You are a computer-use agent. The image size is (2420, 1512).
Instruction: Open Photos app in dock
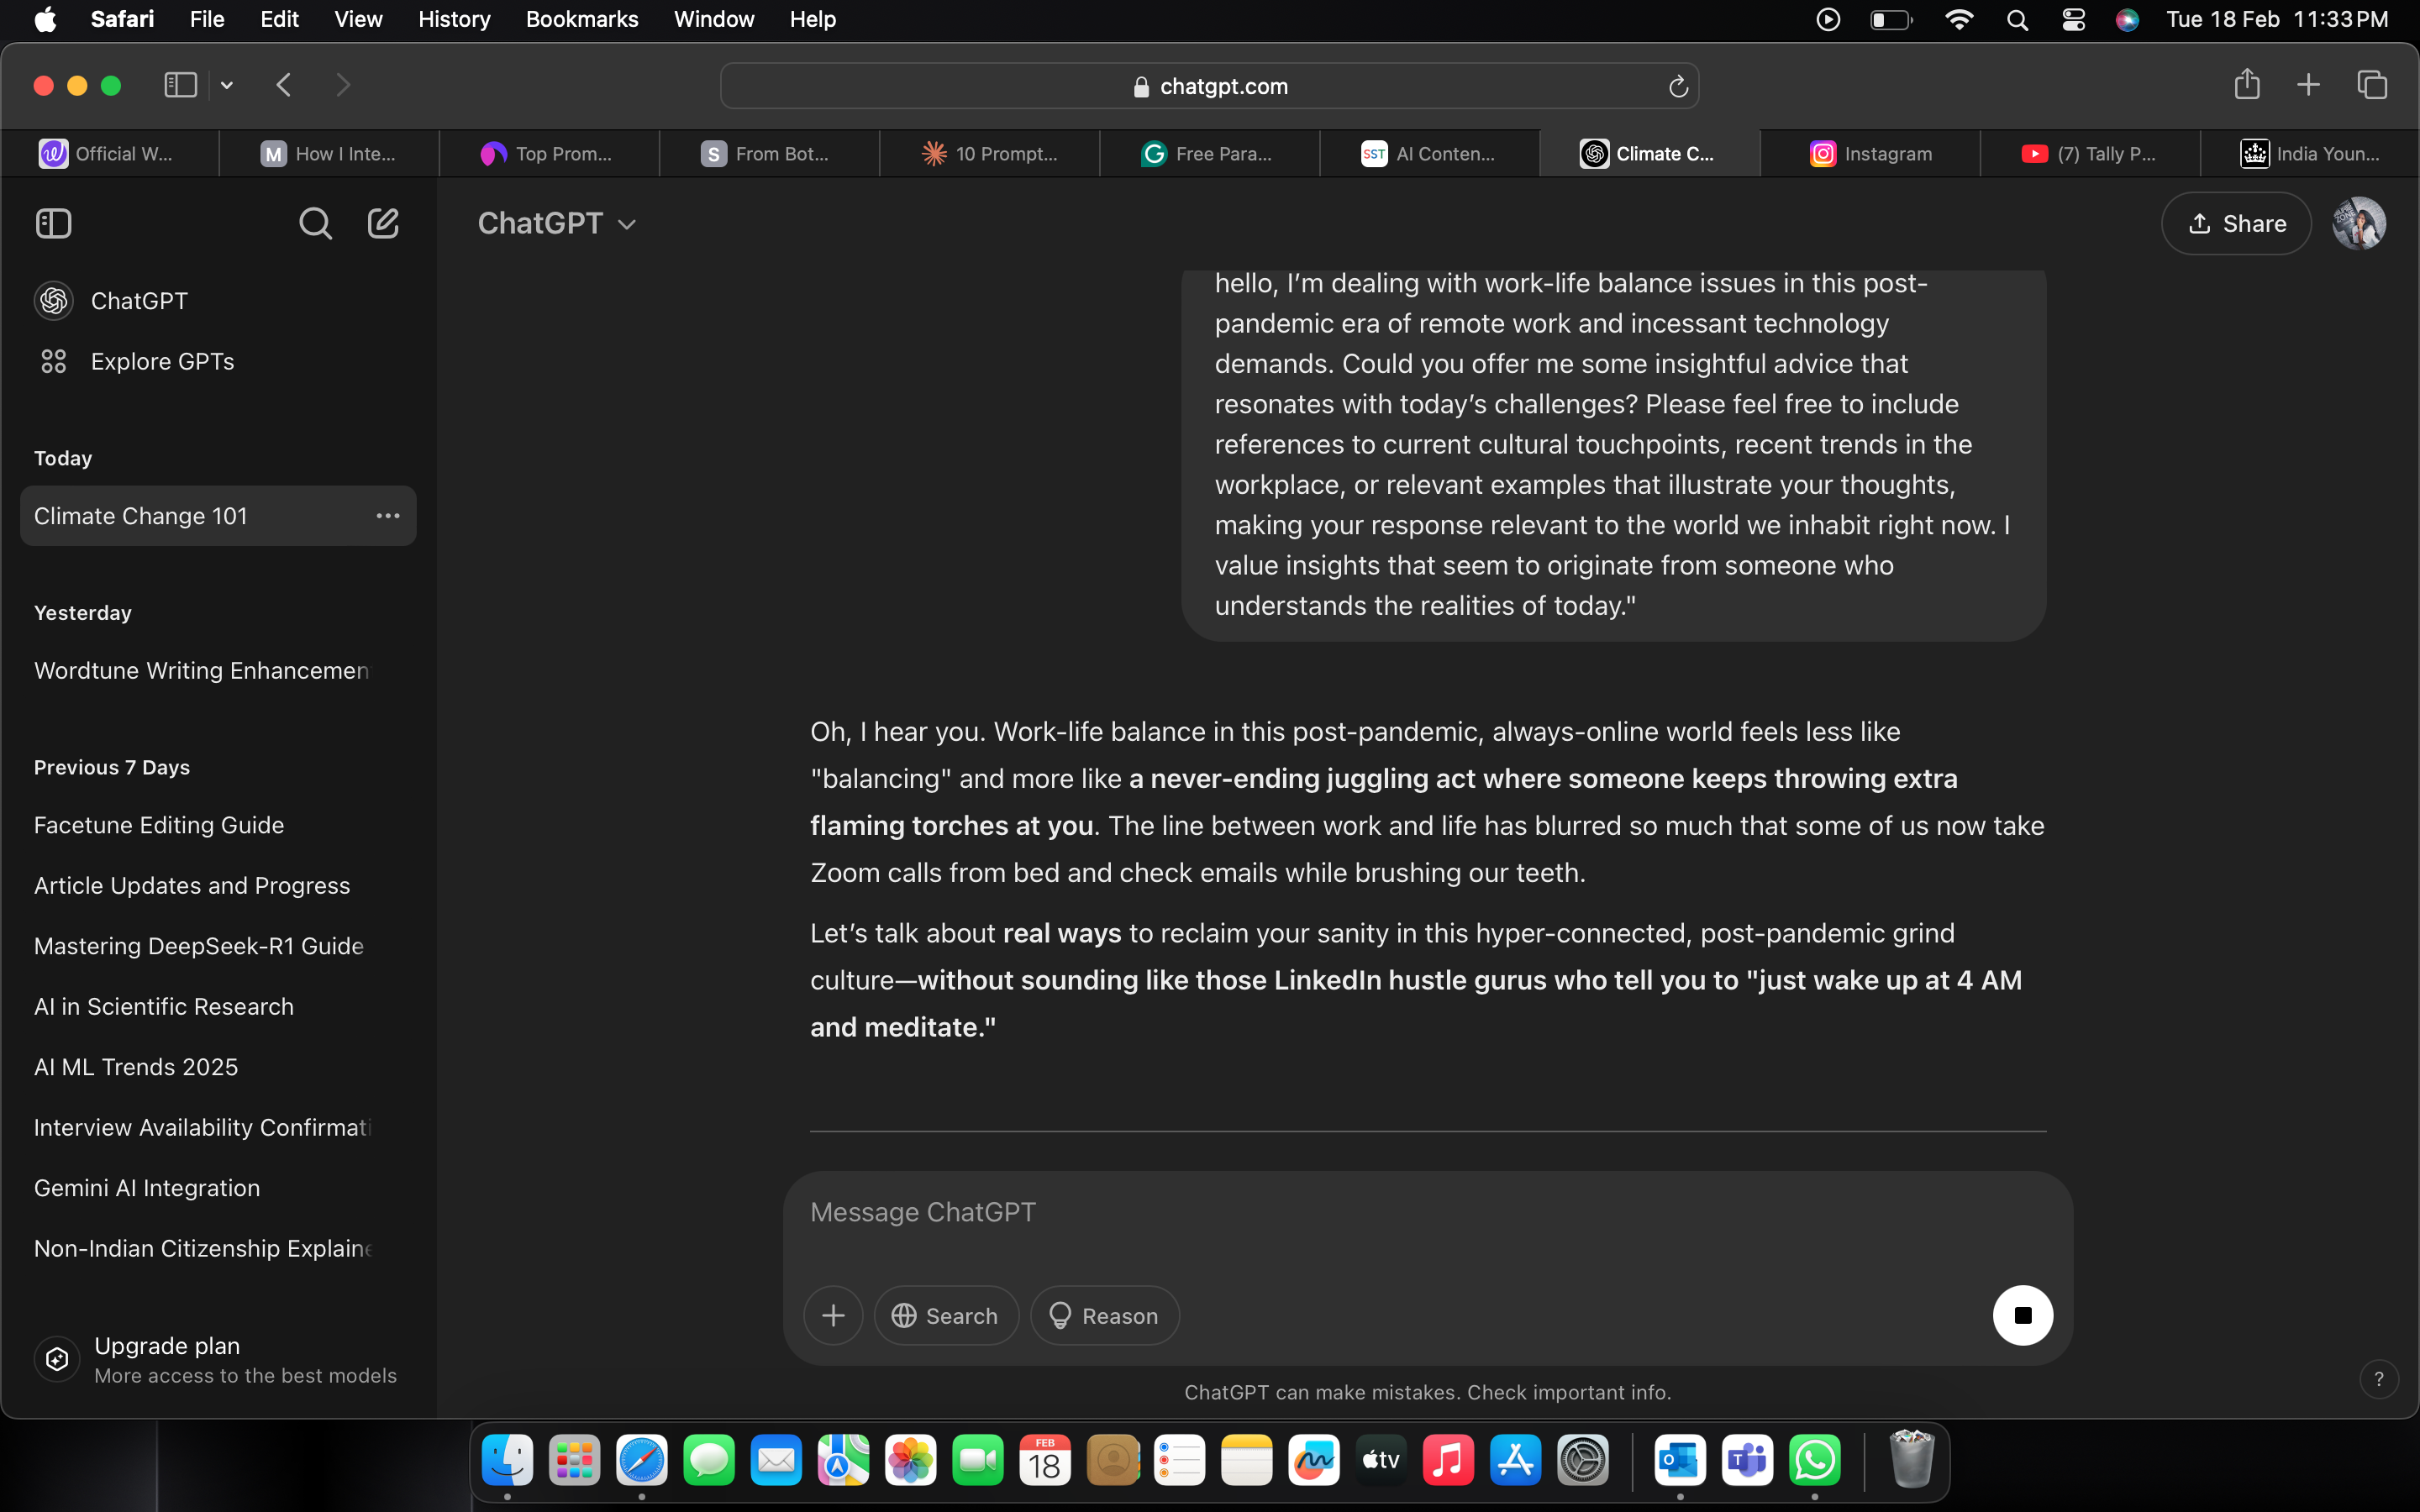click(x=910, y=1461)
